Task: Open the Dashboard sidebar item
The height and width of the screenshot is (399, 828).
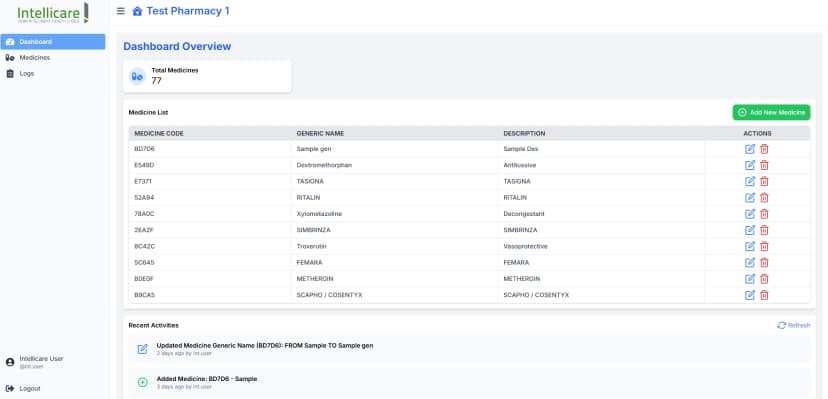Action: coord(53,42)
